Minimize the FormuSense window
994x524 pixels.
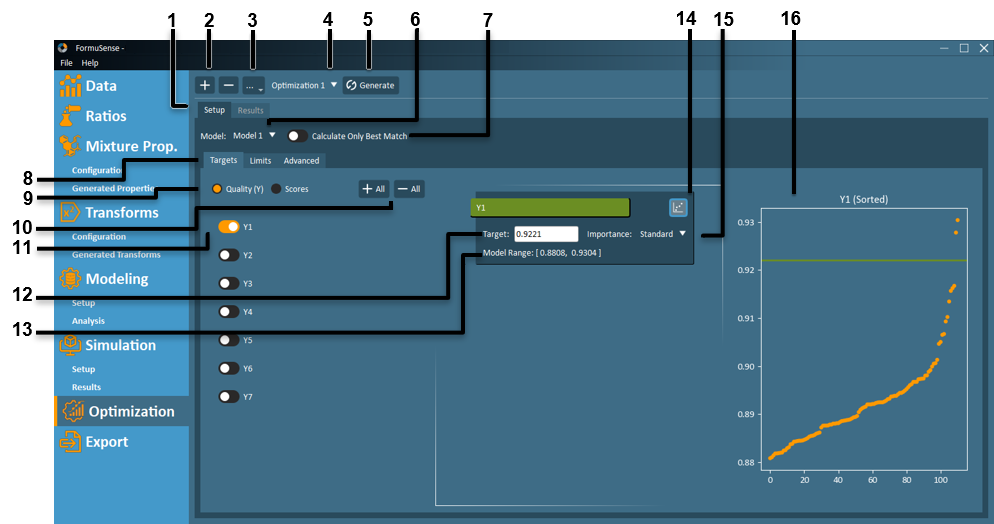click(x=944, y=48)
